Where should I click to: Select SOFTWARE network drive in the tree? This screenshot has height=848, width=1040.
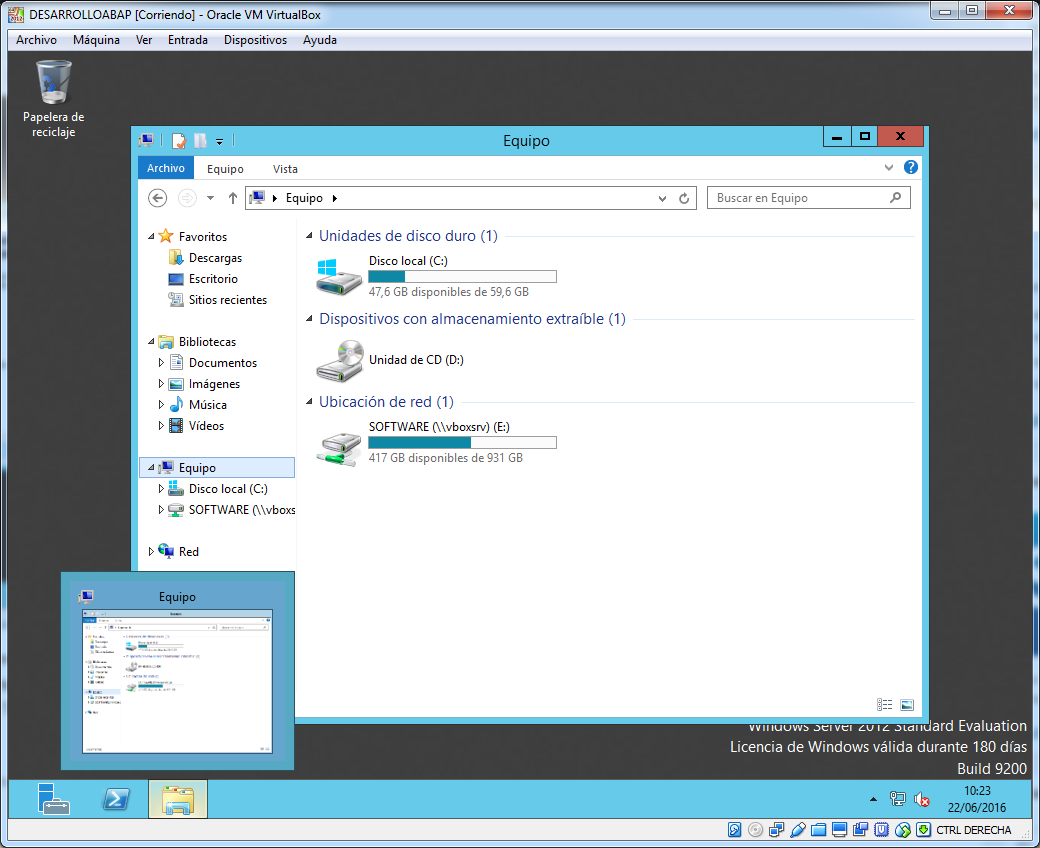(x=241, y=510)
